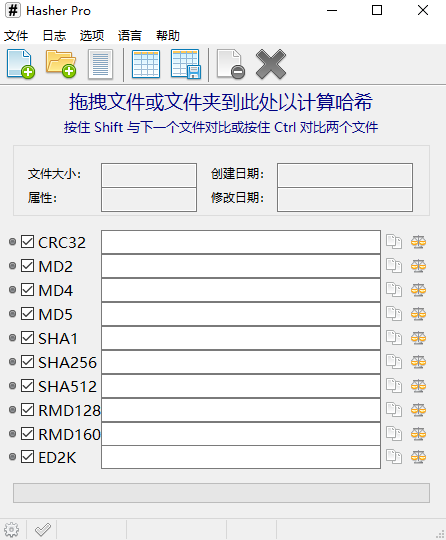This screenshot has height=540, width=446.
Task: Compare the MD5 hash using scales icon
Action: coord(418,314)
